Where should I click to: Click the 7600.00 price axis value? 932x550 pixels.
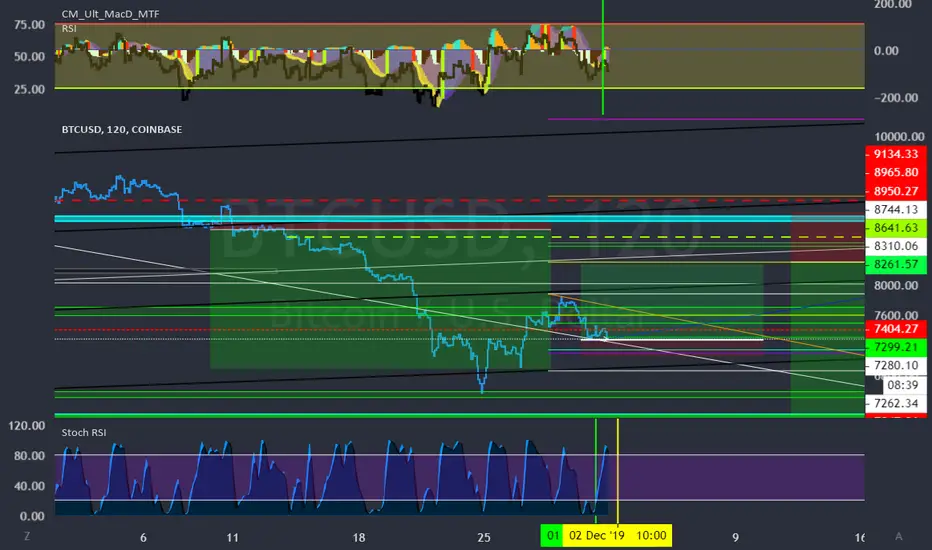point(896,315)
